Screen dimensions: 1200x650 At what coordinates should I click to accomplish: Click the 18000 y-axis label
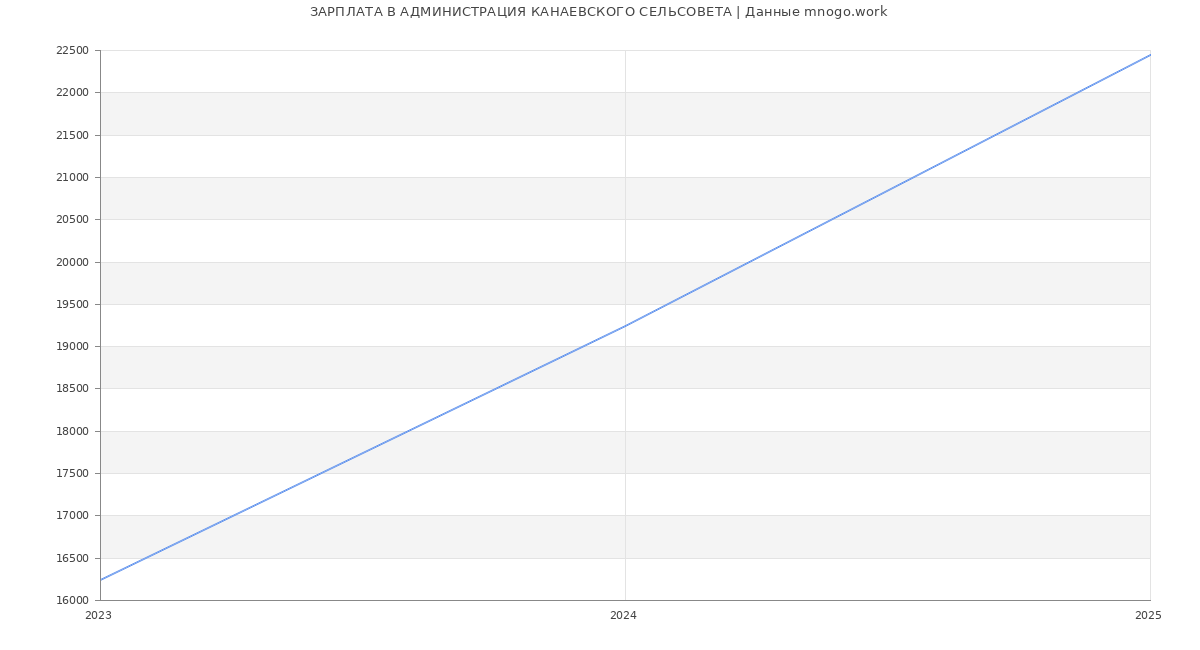72,432
